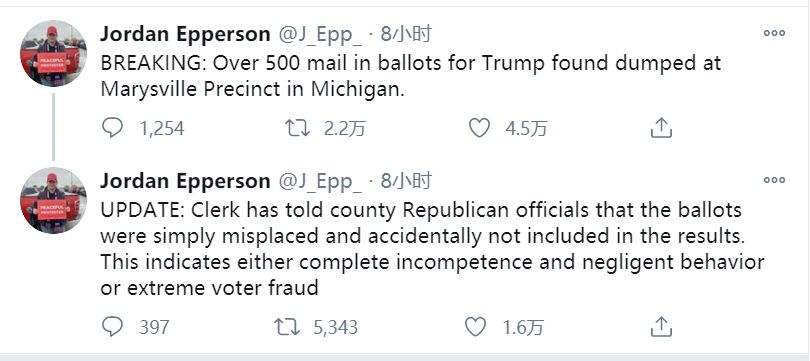Reply to the BREAKING ballots tweet
This screenshot has height=361, width=810.
coord(112,128)
